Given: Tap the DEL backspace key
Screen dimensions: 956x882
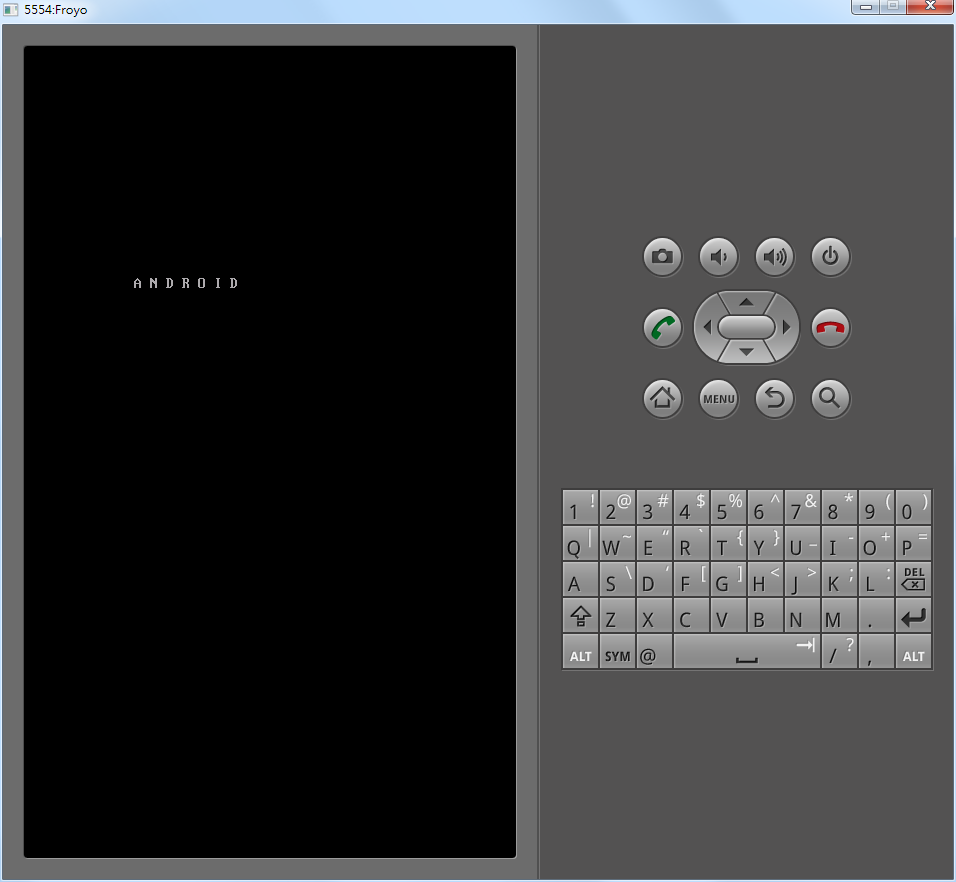Looking at the screenshot, I should 913,579.
